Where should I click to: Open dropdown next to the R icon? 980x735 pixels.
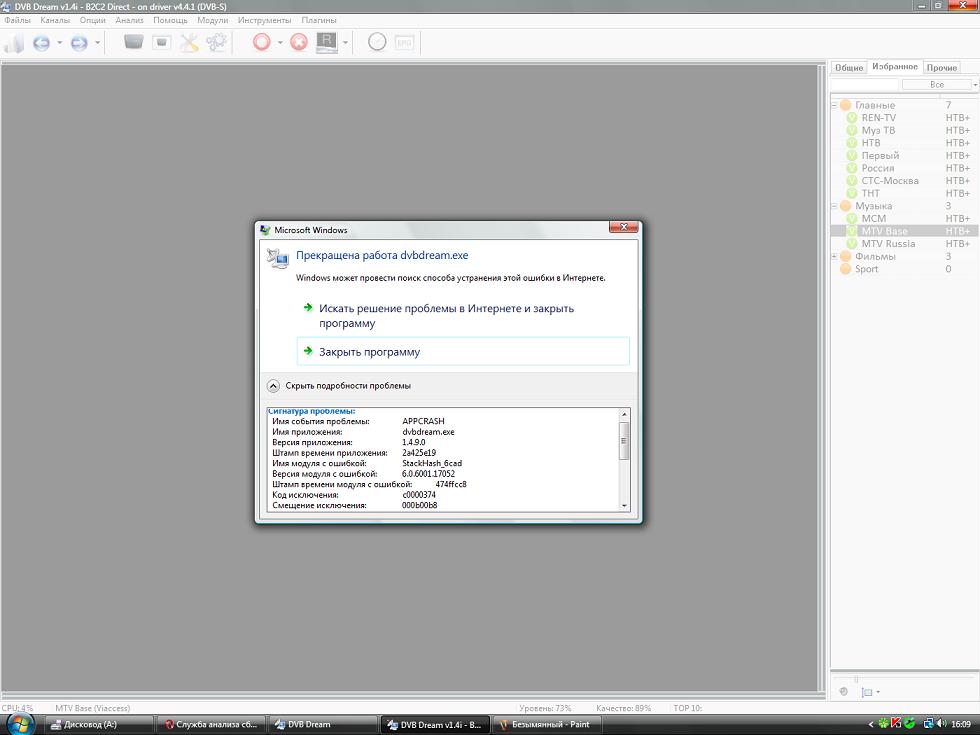click(x=345, y=43)
